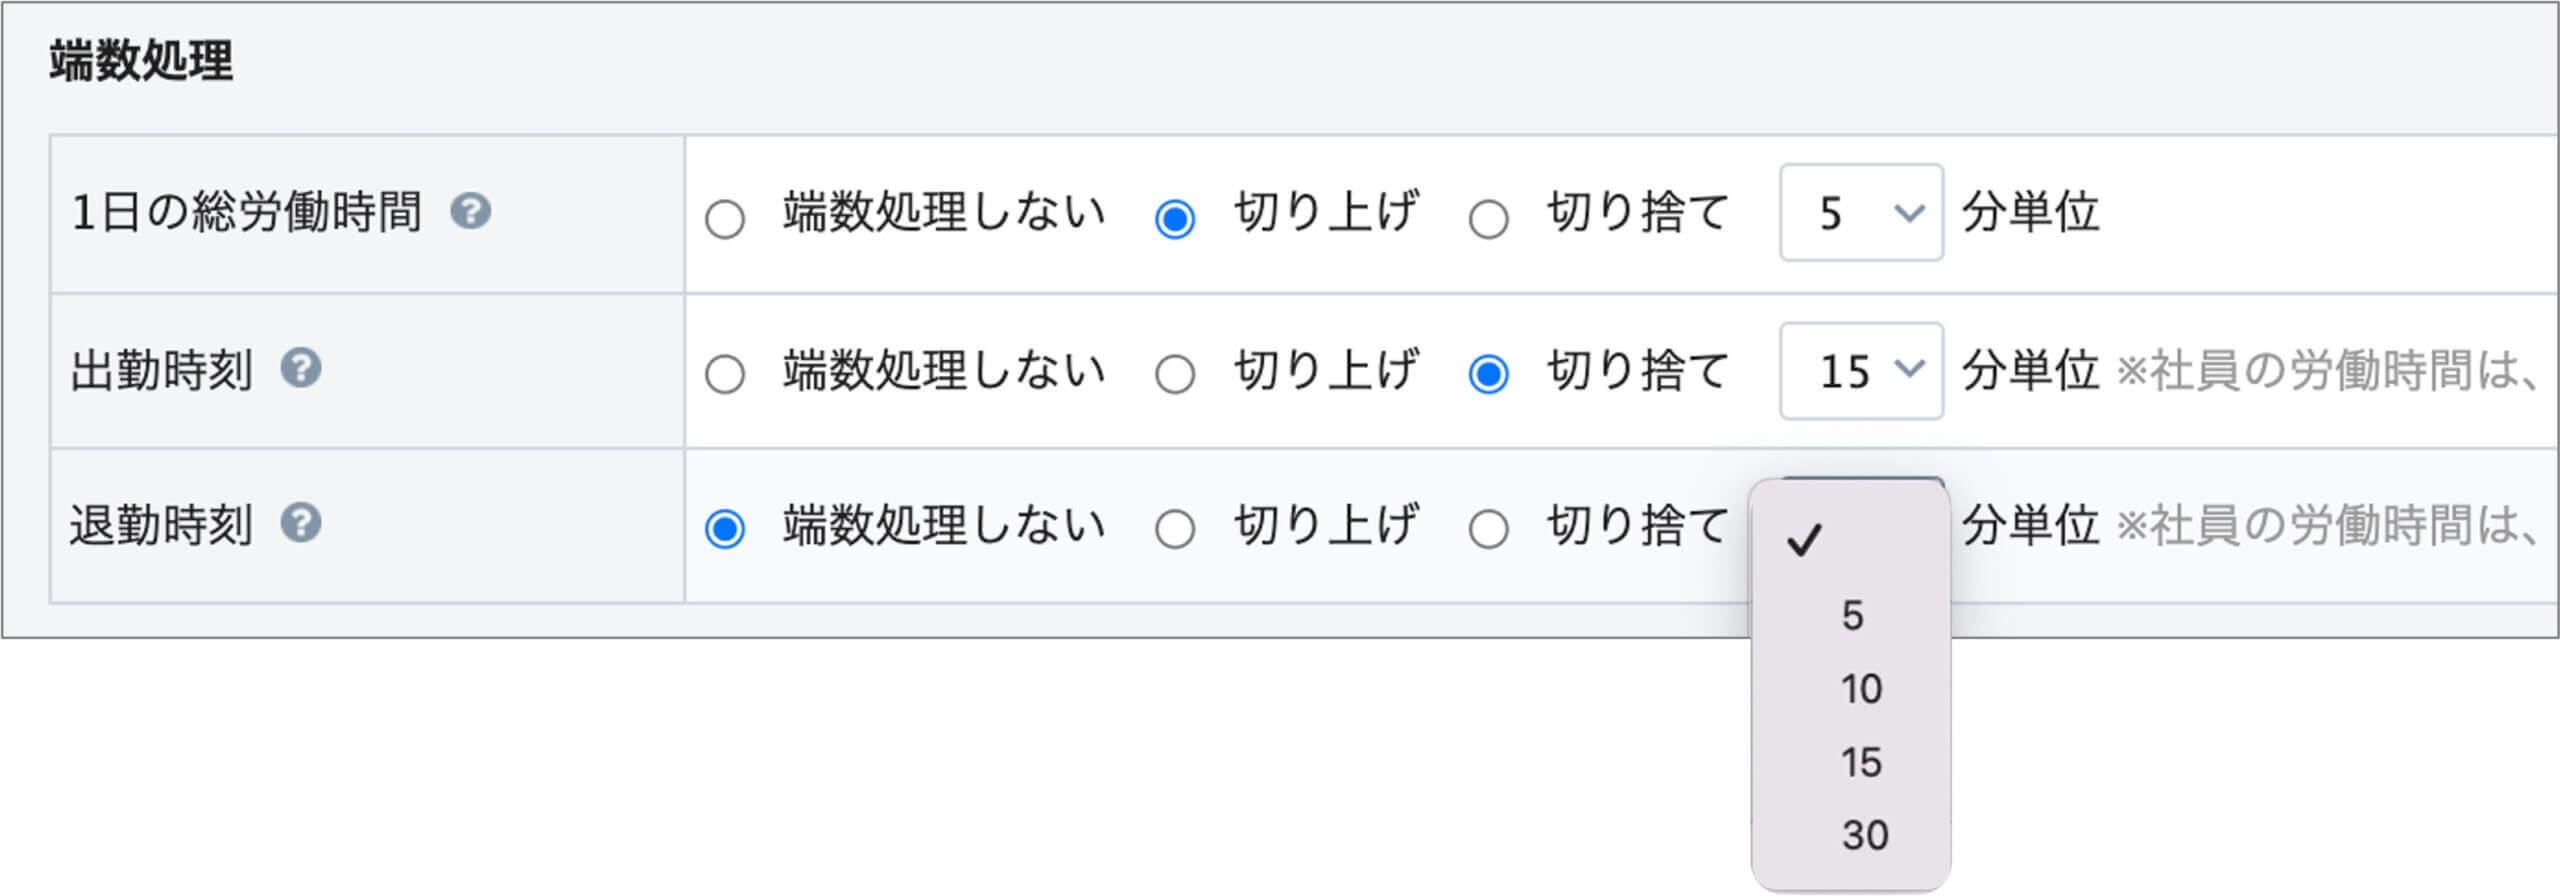Select 切り捨て radio for 1日の総労働時間
Viewport: 2560px width, 896px height.
1488,219
